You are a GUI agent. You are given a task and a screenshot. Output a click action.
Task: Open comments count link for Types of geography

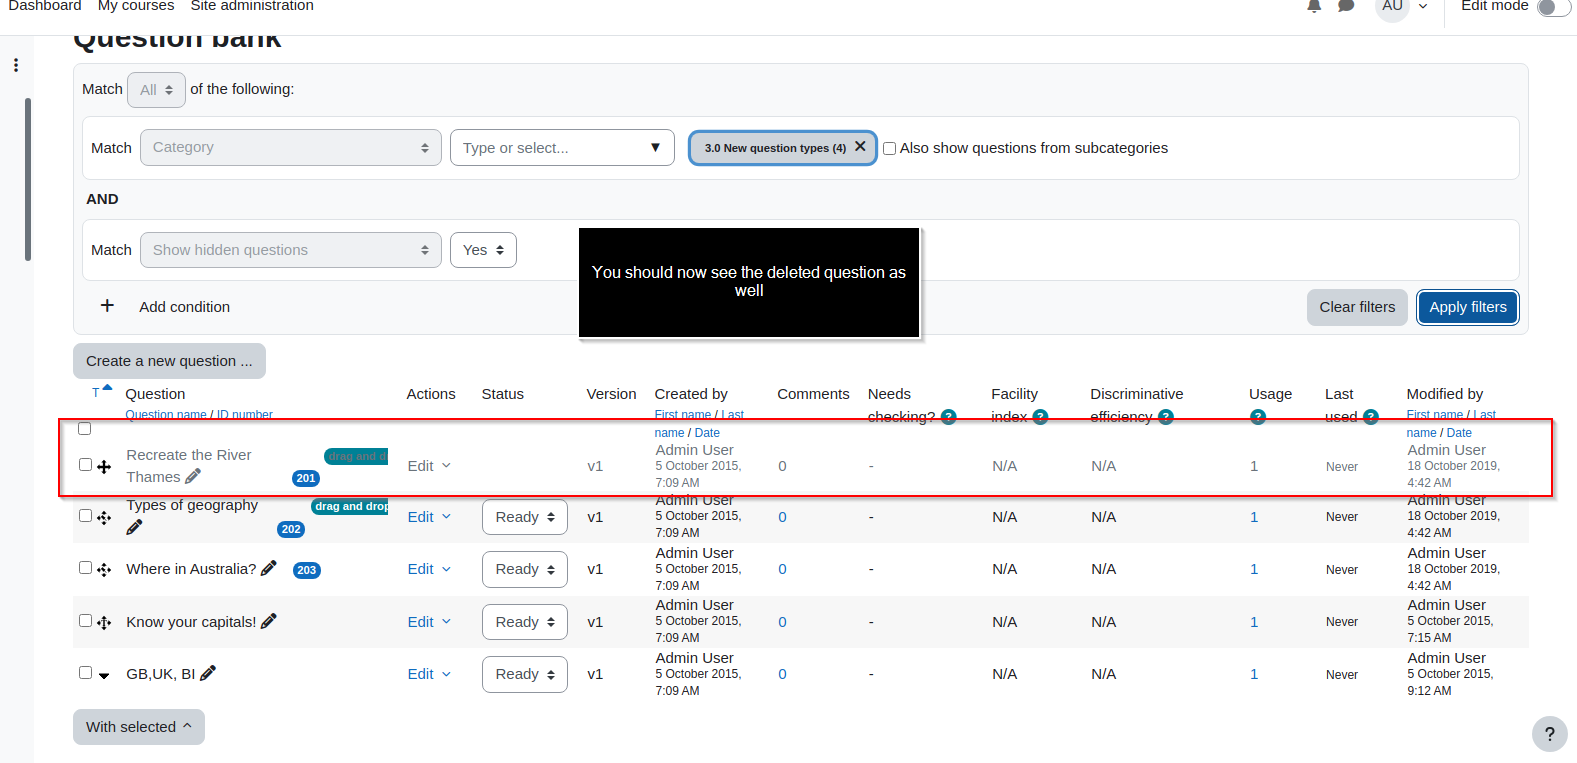tap(782, 517)
